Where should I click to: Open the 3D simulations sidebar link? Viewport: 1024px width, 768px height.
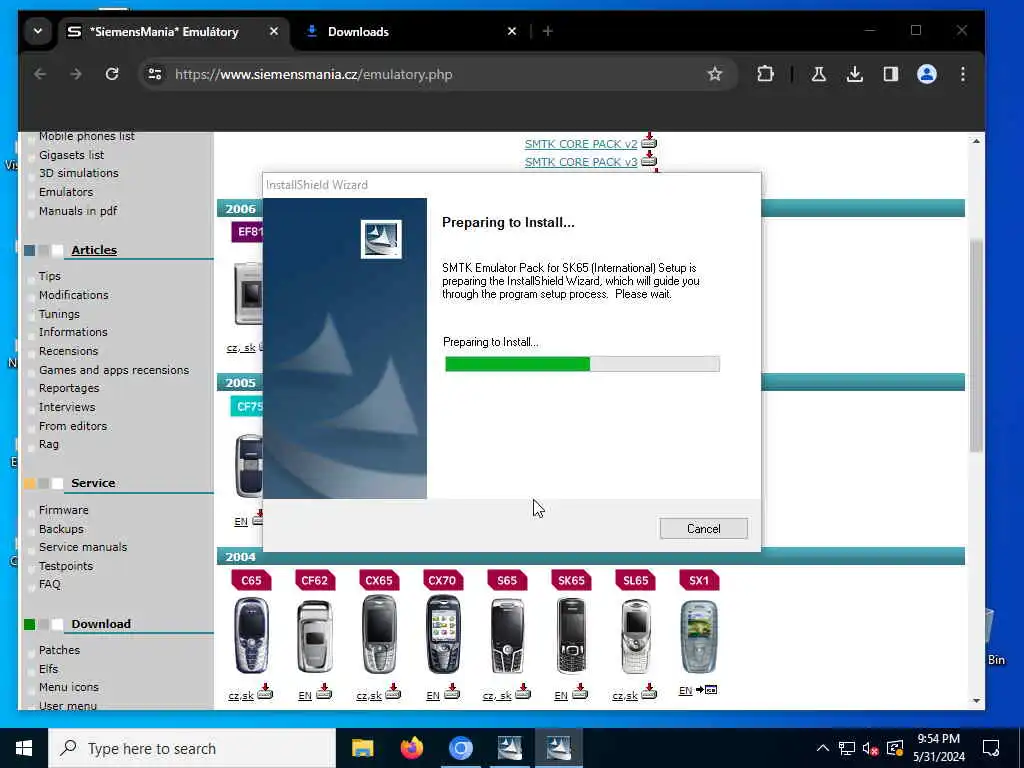(78, 173)
